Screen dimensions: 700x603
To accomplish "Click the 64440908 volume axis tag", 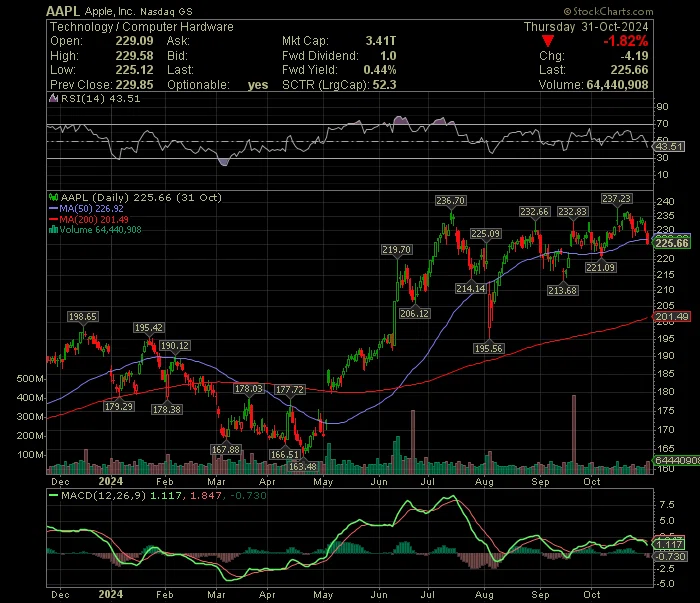I will click(676, 460).
